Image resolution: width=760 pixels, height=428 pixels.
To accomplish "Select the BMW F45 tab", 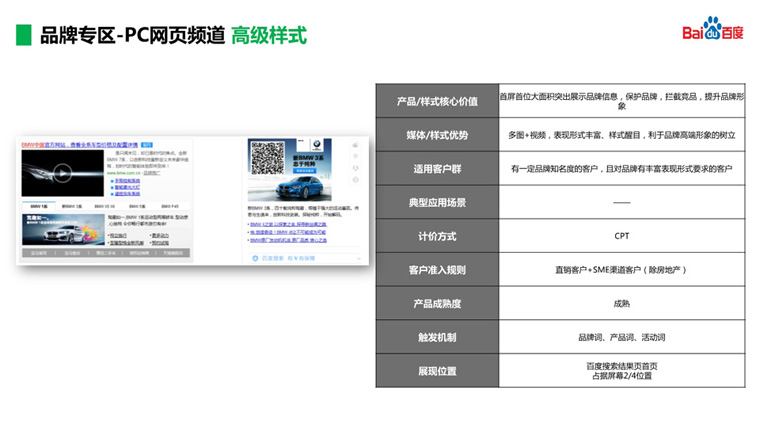I will click(x=170, y=206).
